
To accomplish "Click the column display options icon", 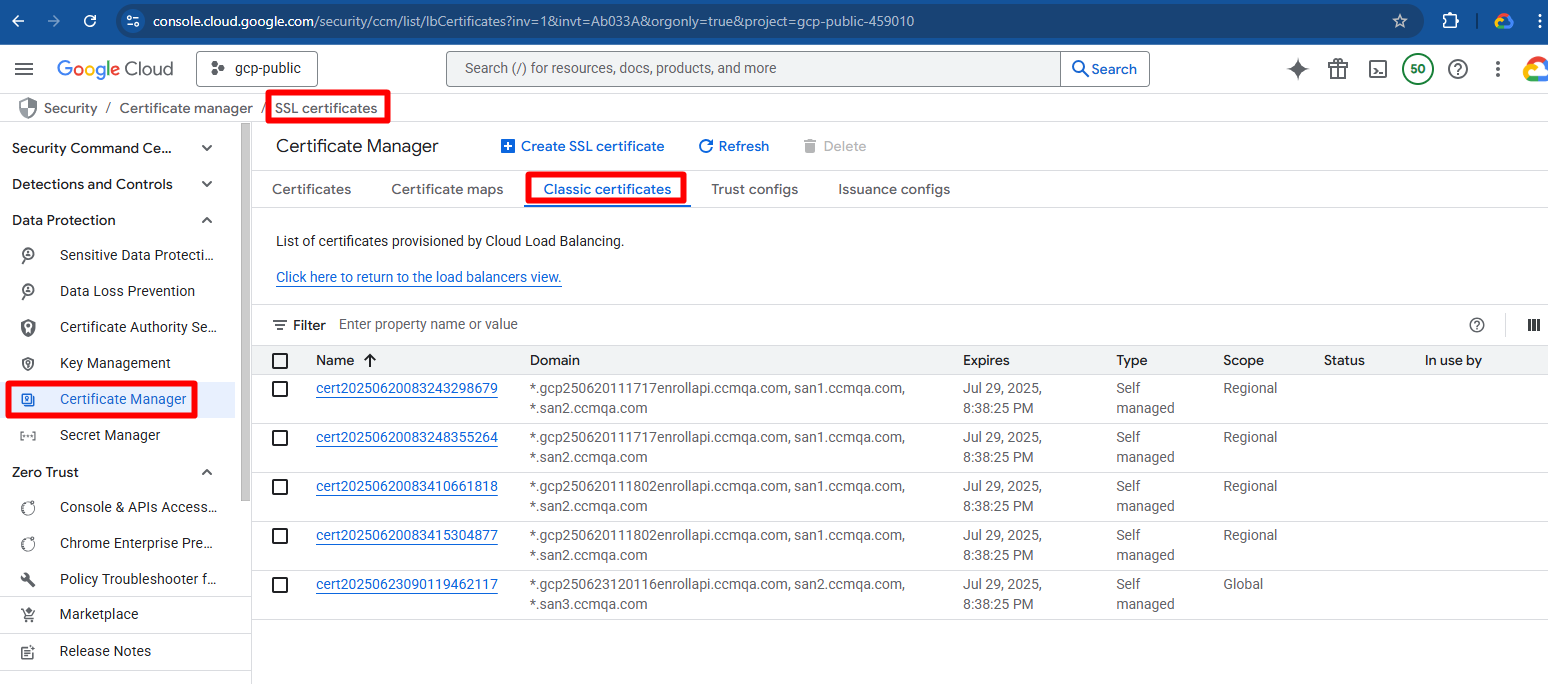I will (x=1533, y=325).
